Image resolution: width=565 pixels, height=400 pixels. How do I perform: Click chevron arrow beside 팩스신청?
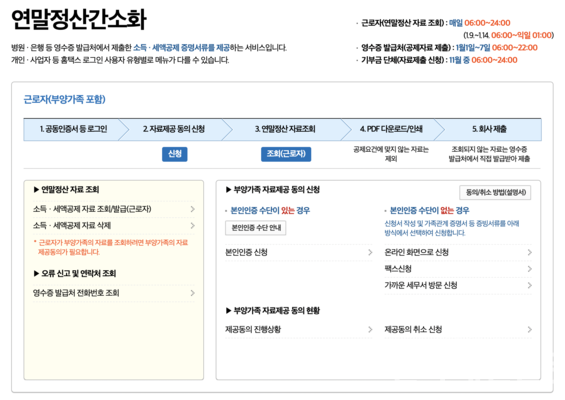529,269
